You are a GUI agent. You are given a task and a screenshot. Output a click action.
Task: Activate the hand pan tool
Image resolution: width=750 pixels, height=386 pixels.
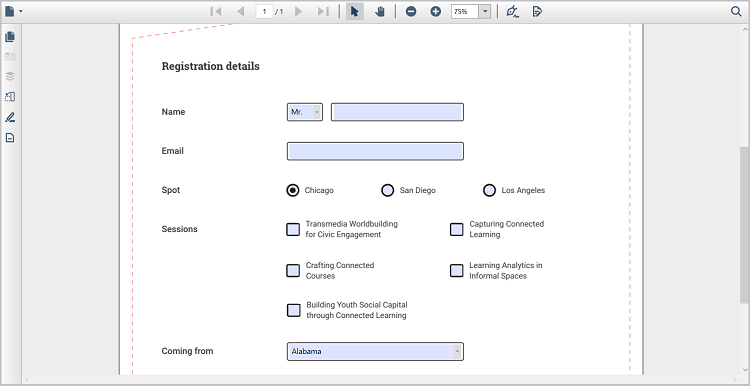tap(380, 11)
